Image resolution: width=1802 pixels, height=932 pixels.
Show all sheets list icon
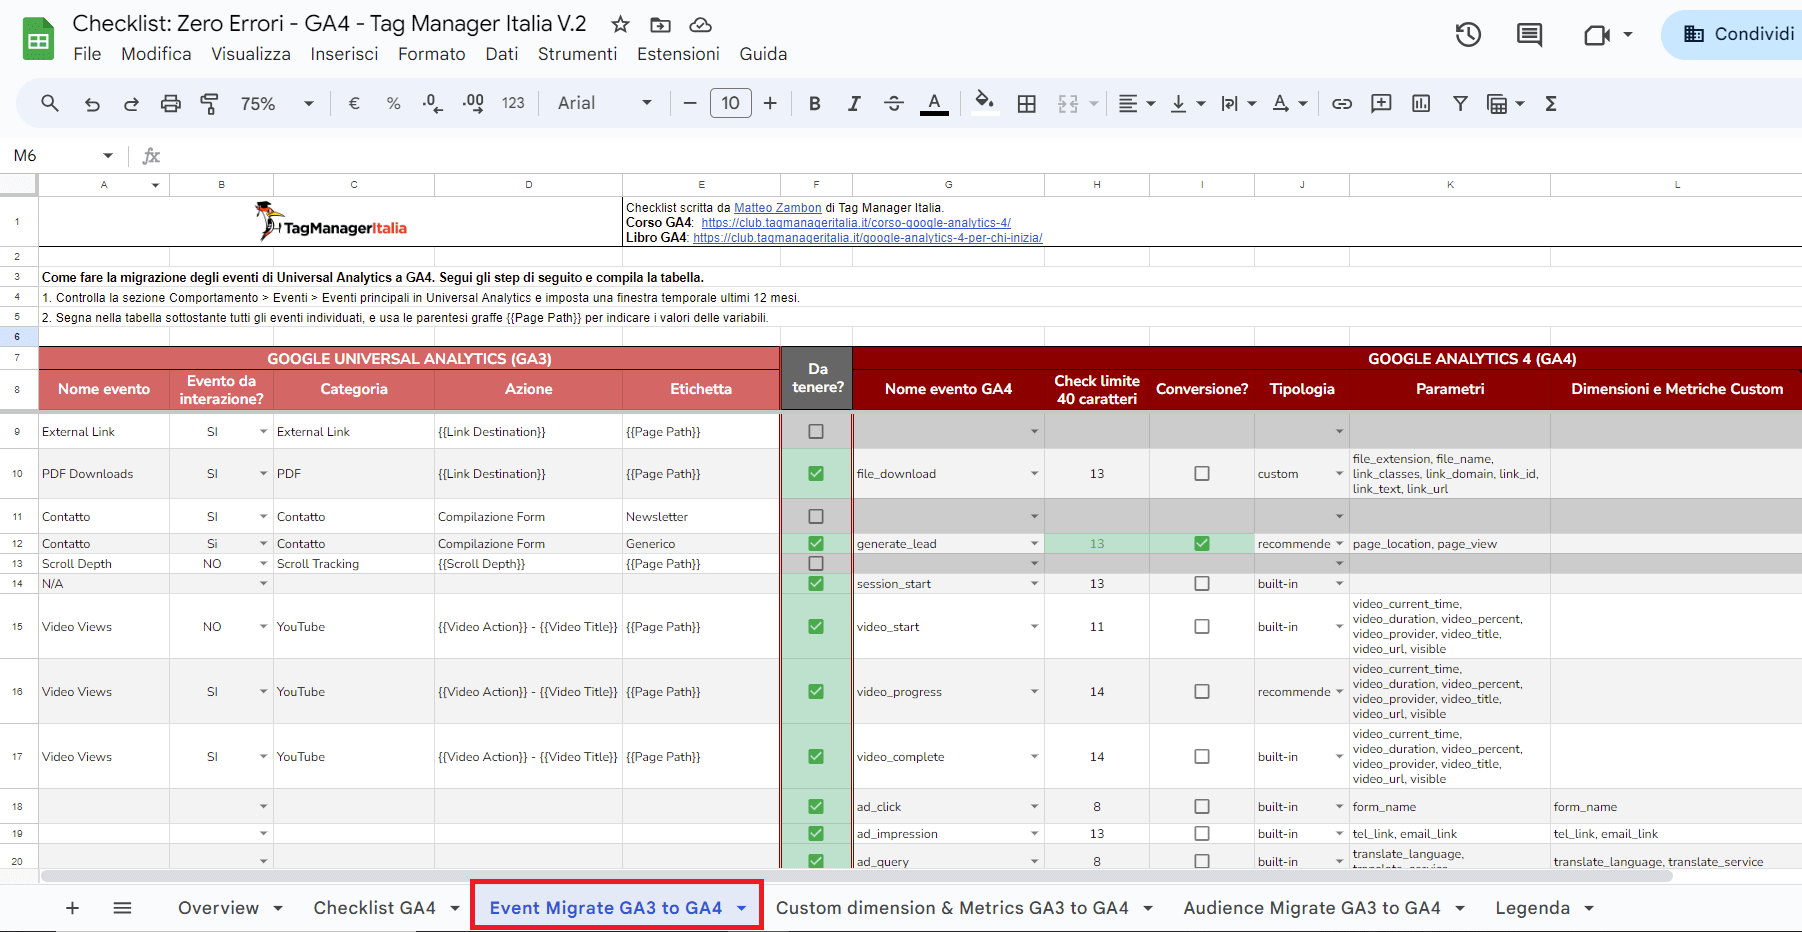(x=122, y=908)
